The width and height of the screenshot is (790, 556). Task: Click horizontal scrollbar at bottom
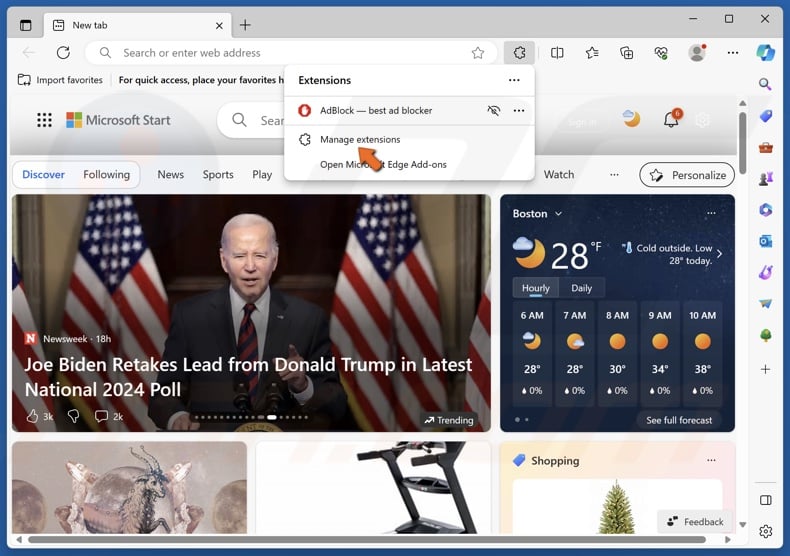(367, 539)
